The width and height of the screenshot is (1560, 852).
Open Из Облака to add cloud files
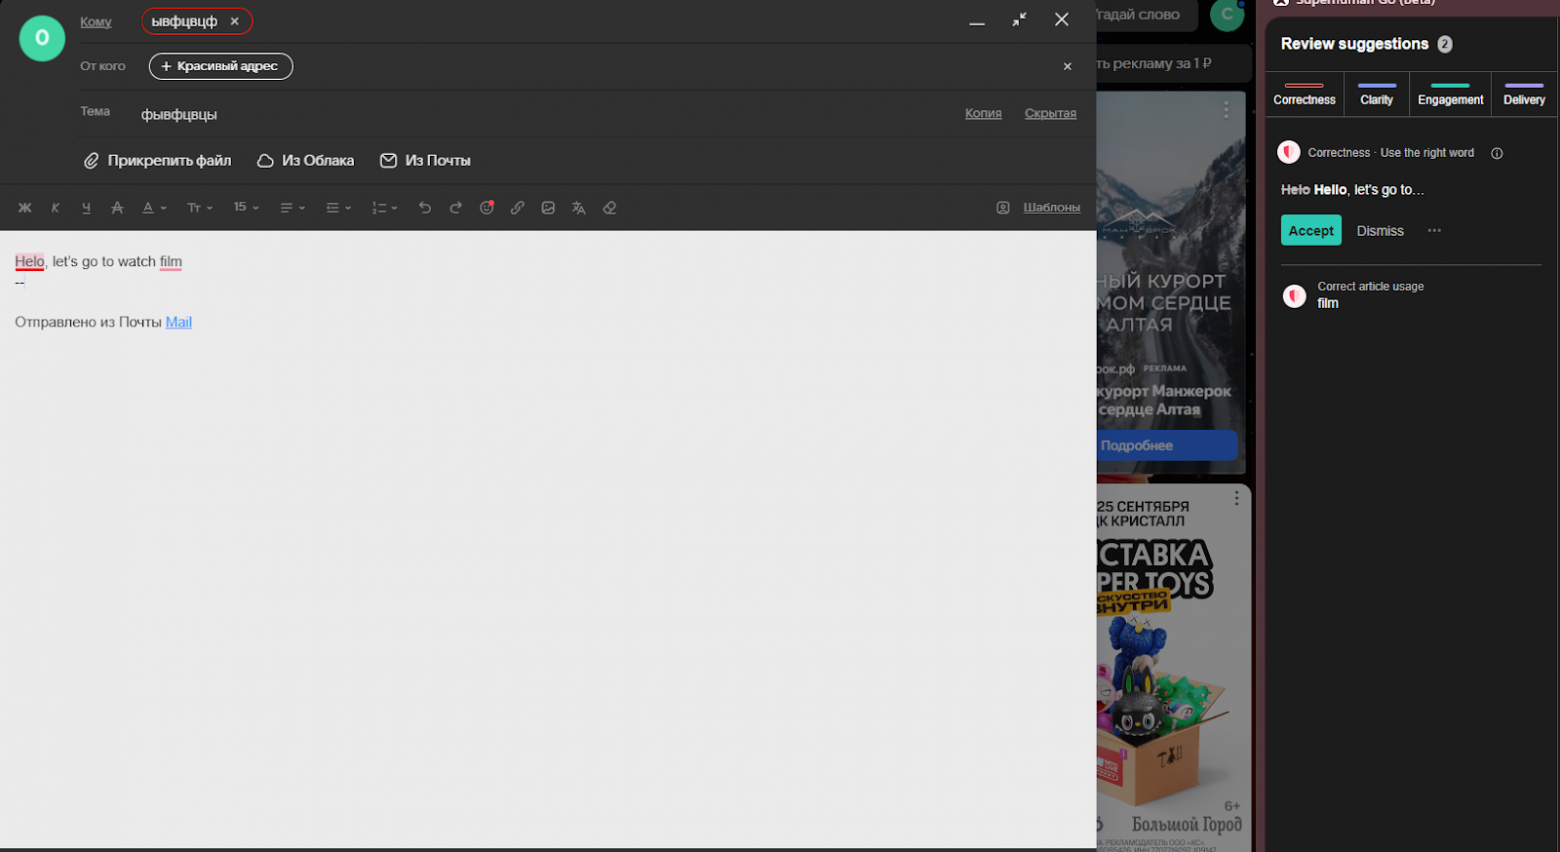click(x=305, y=160)
